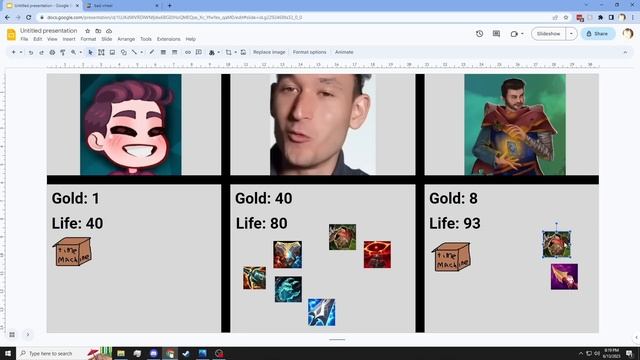
Task: Check cloud document status icon
Action: (109, 31)
